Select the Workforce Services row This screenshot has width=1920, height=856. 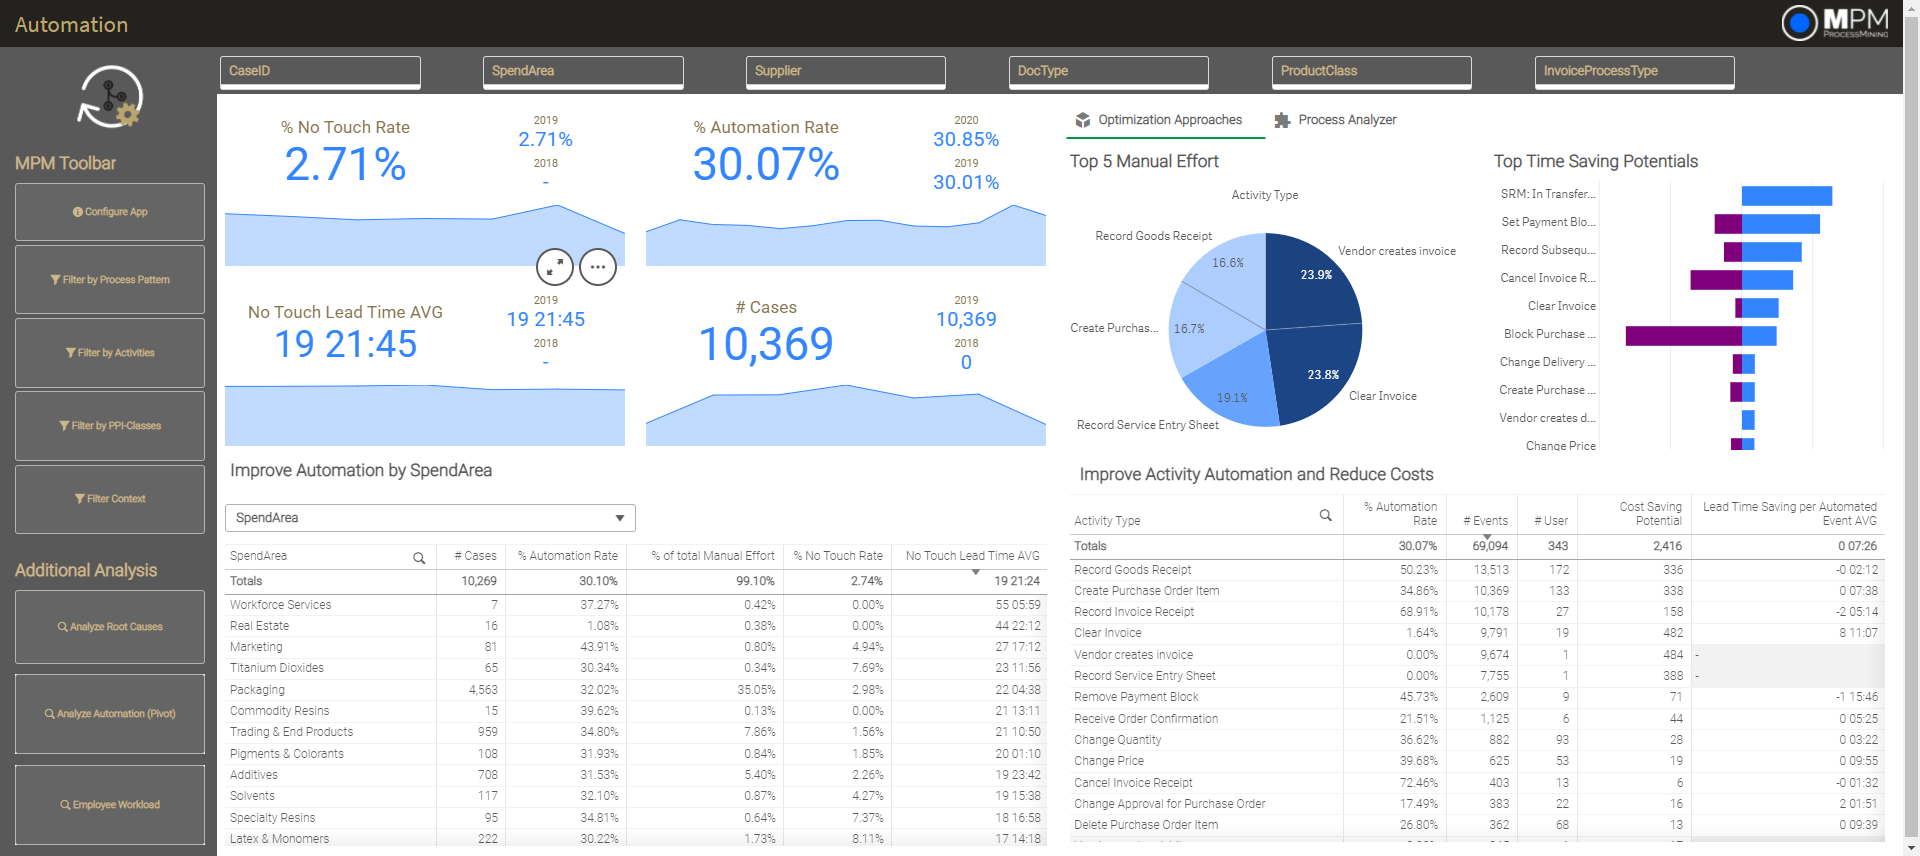click(x=635, y=605)
